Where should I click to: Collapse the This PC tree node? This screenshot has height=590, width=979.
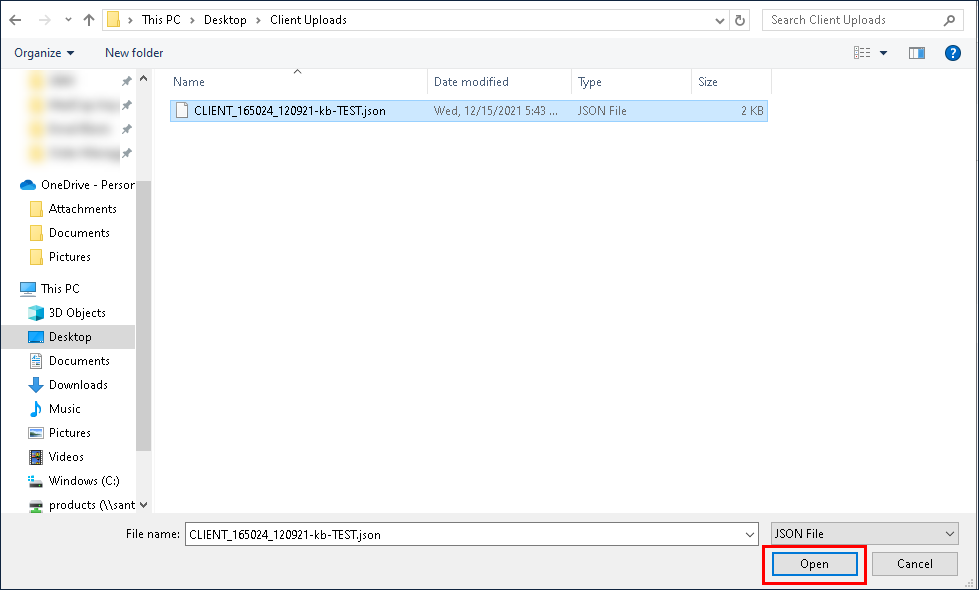click(10, 289)
